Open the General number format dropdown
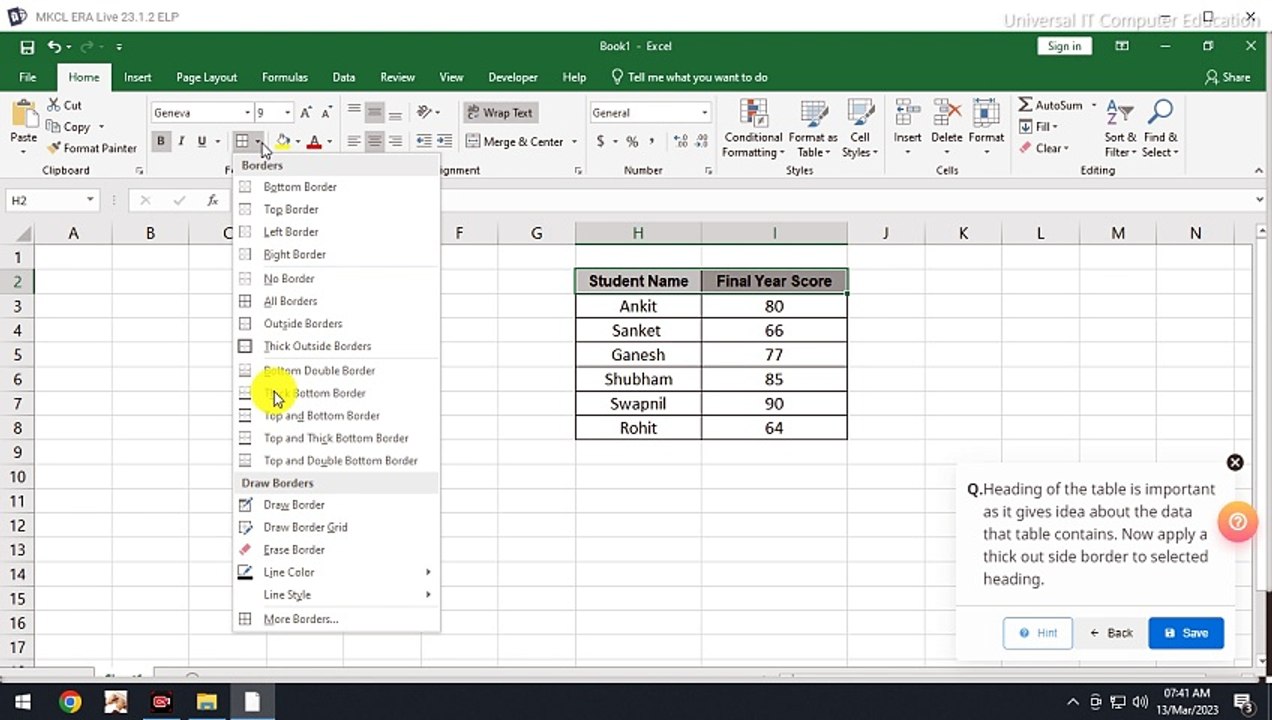The height and width of the screenshot is (720, 1272). 704,113
